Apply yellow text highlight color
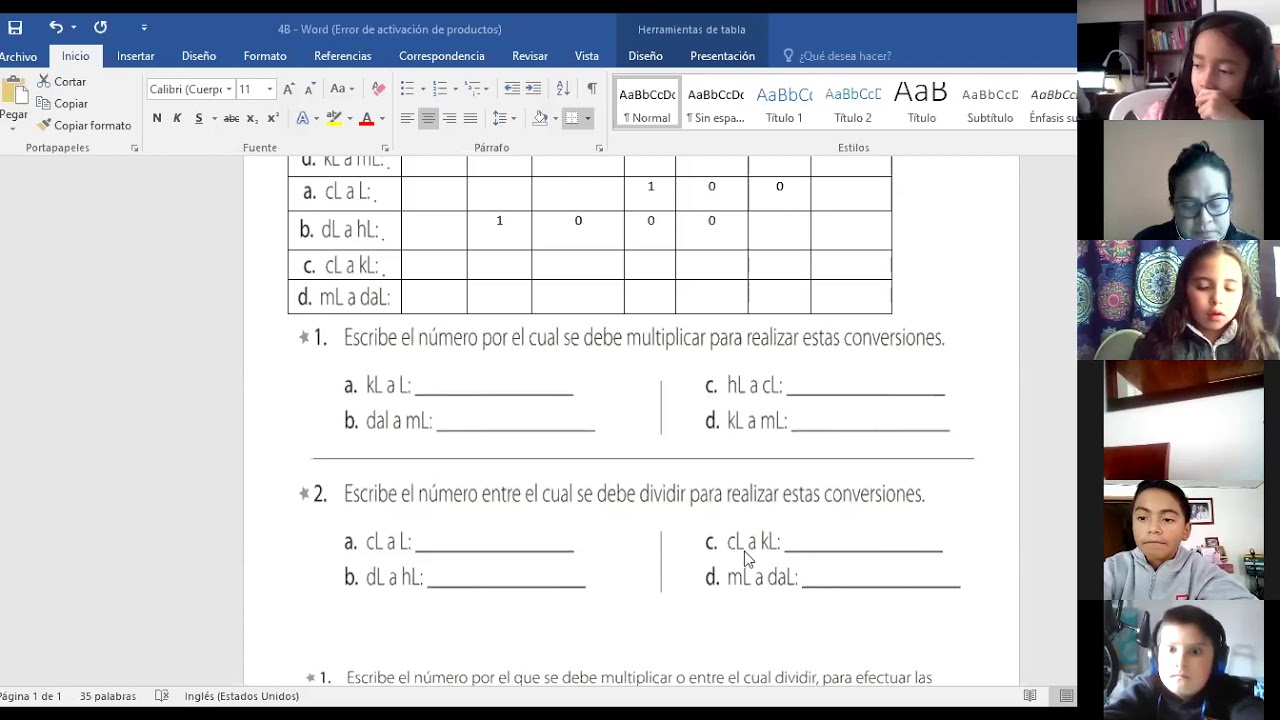Viewport: 1280px width, 720px height. coord(334,119)
